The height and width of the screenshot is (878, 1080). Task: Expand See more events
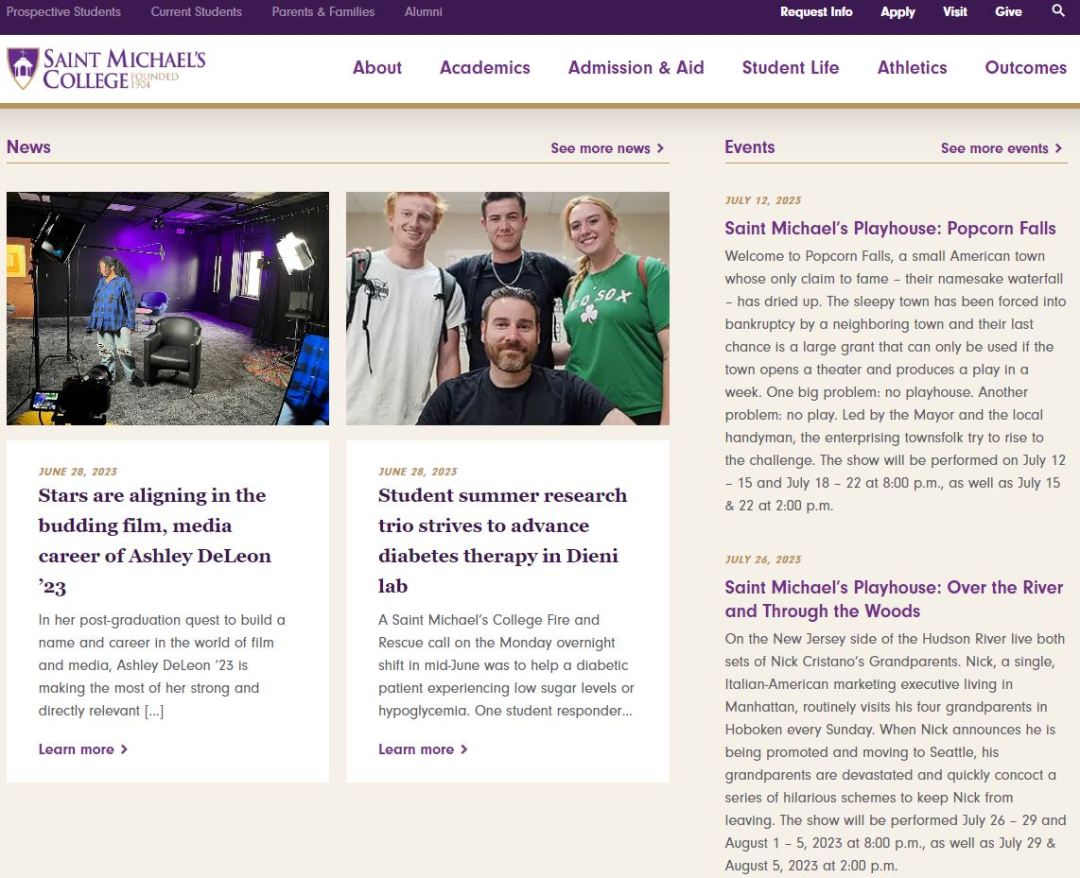1001,148
